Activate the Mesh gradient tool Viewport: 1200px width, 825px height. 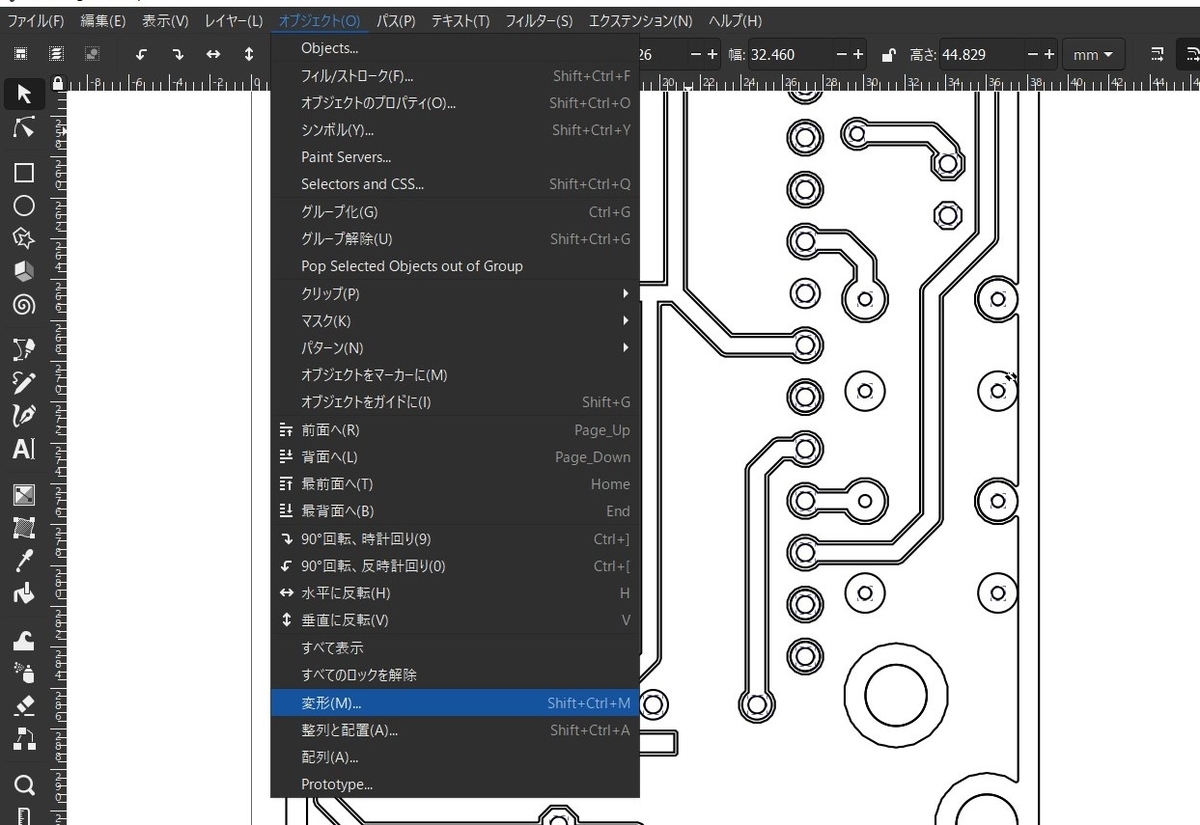(x=24, y=528)
